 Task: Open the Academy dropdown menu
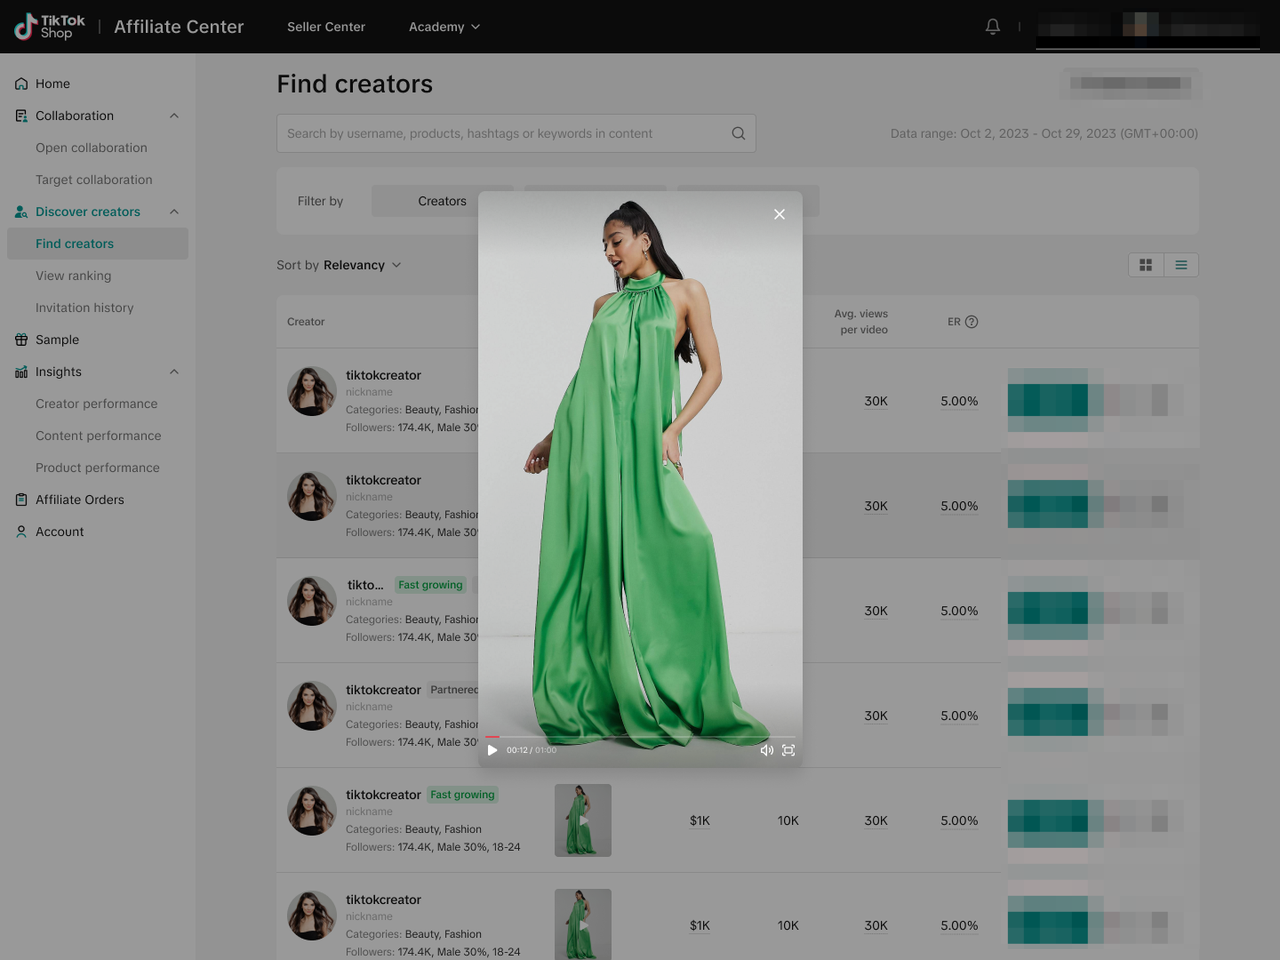[444, 27]
